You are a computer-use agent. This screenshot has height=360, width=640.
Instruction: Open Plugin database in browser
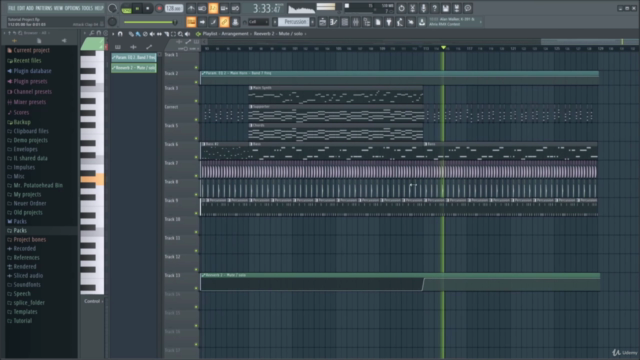click(x=32, y=71)
